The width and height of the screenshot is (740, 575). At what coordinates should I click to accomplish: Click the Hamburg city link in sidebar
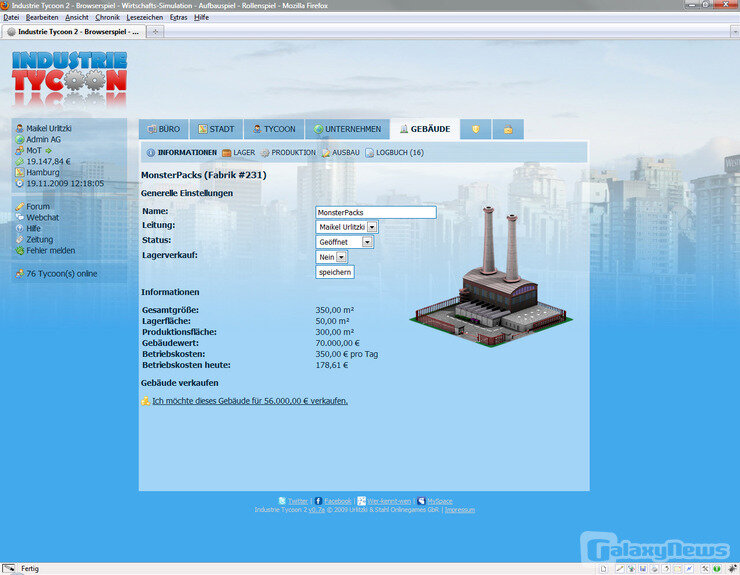(x=43, y=172)
